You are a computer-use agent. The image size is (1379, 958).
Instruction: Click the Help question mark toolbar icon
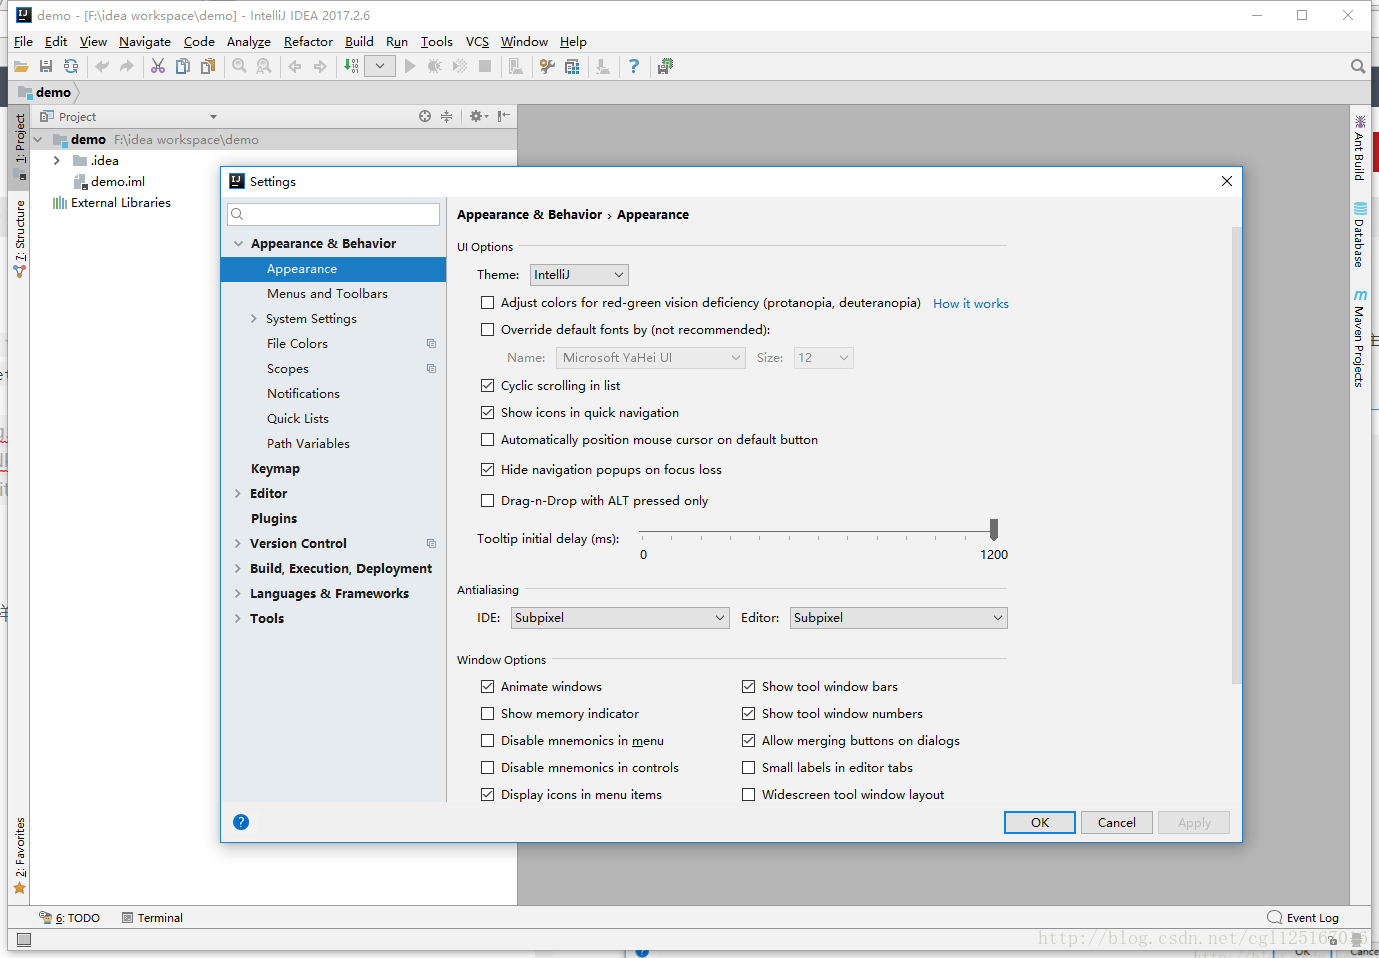634,66
